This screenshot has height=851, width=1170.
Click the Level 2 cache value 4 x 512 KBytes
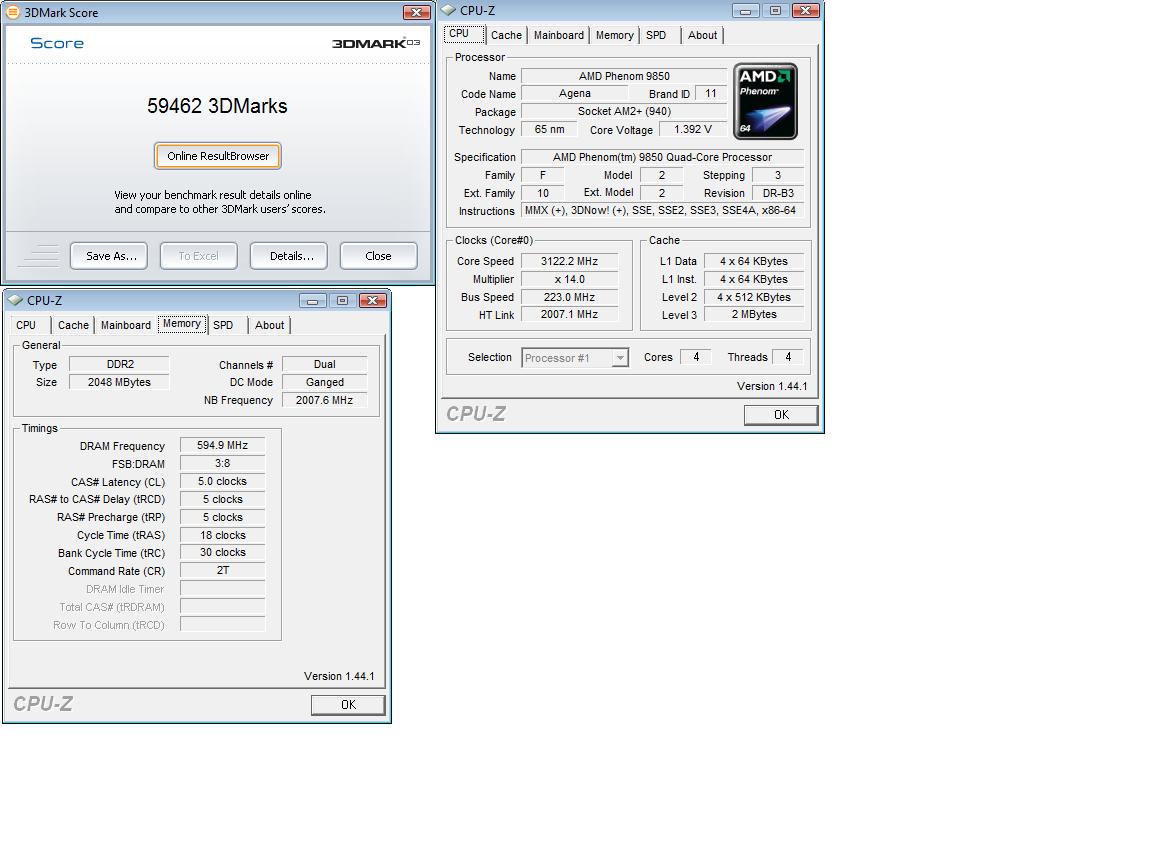[x=754, y=297]
